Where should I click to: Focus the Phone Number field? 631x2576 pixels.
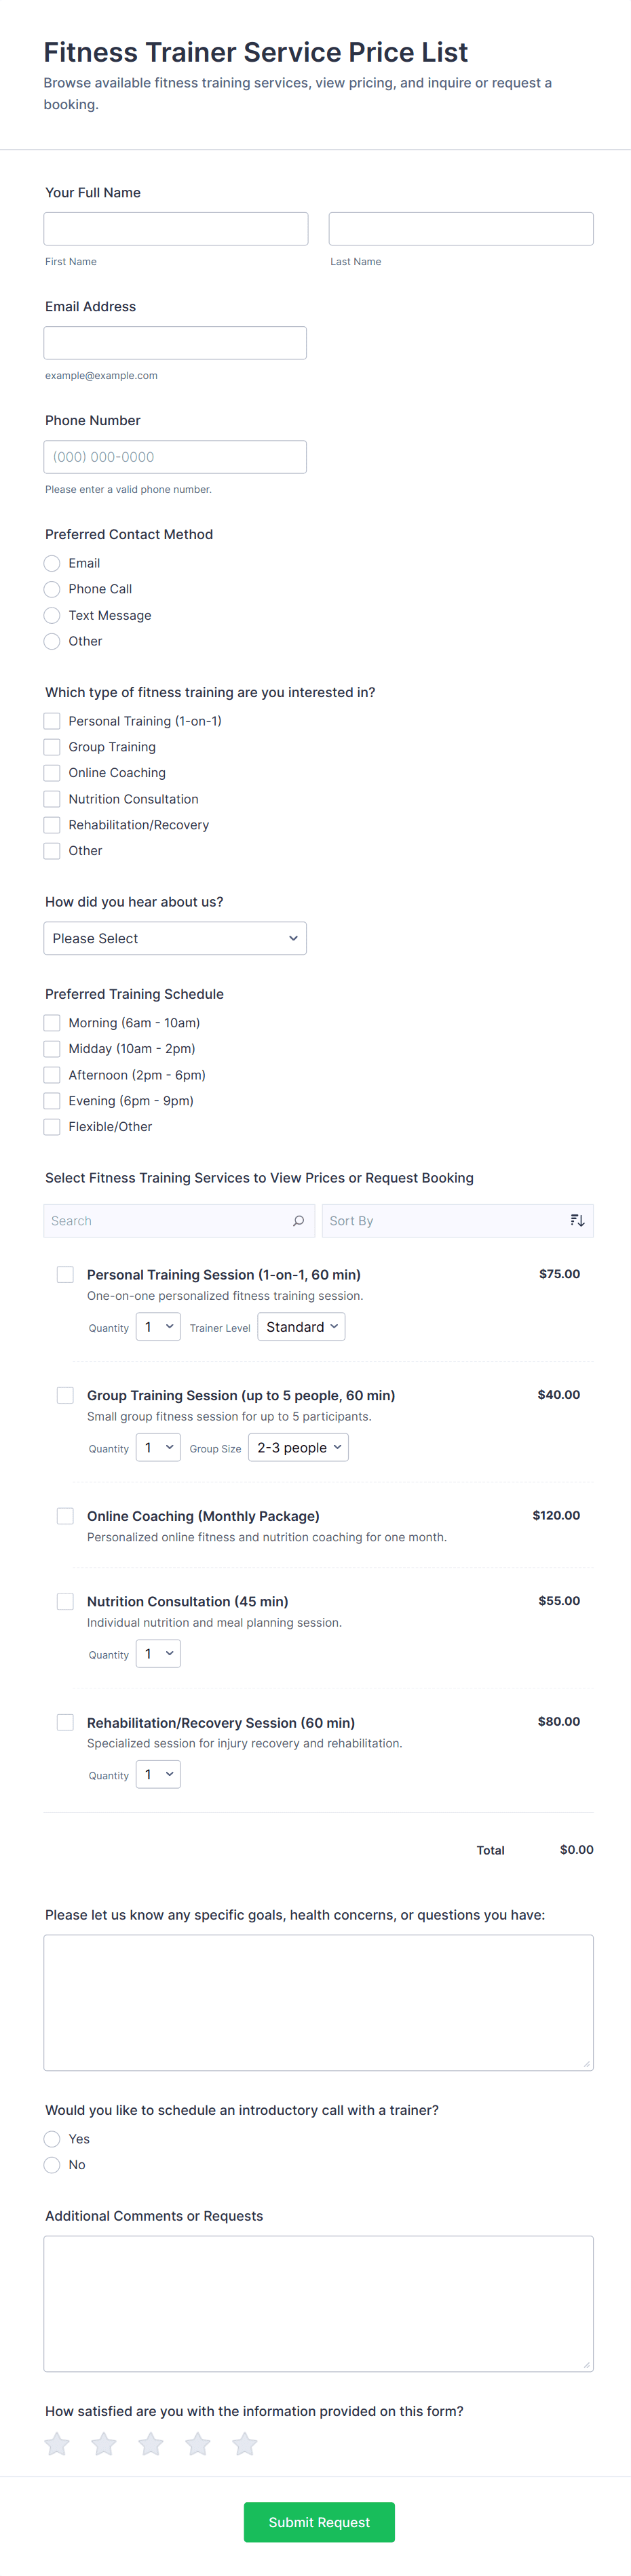point(175,457)
